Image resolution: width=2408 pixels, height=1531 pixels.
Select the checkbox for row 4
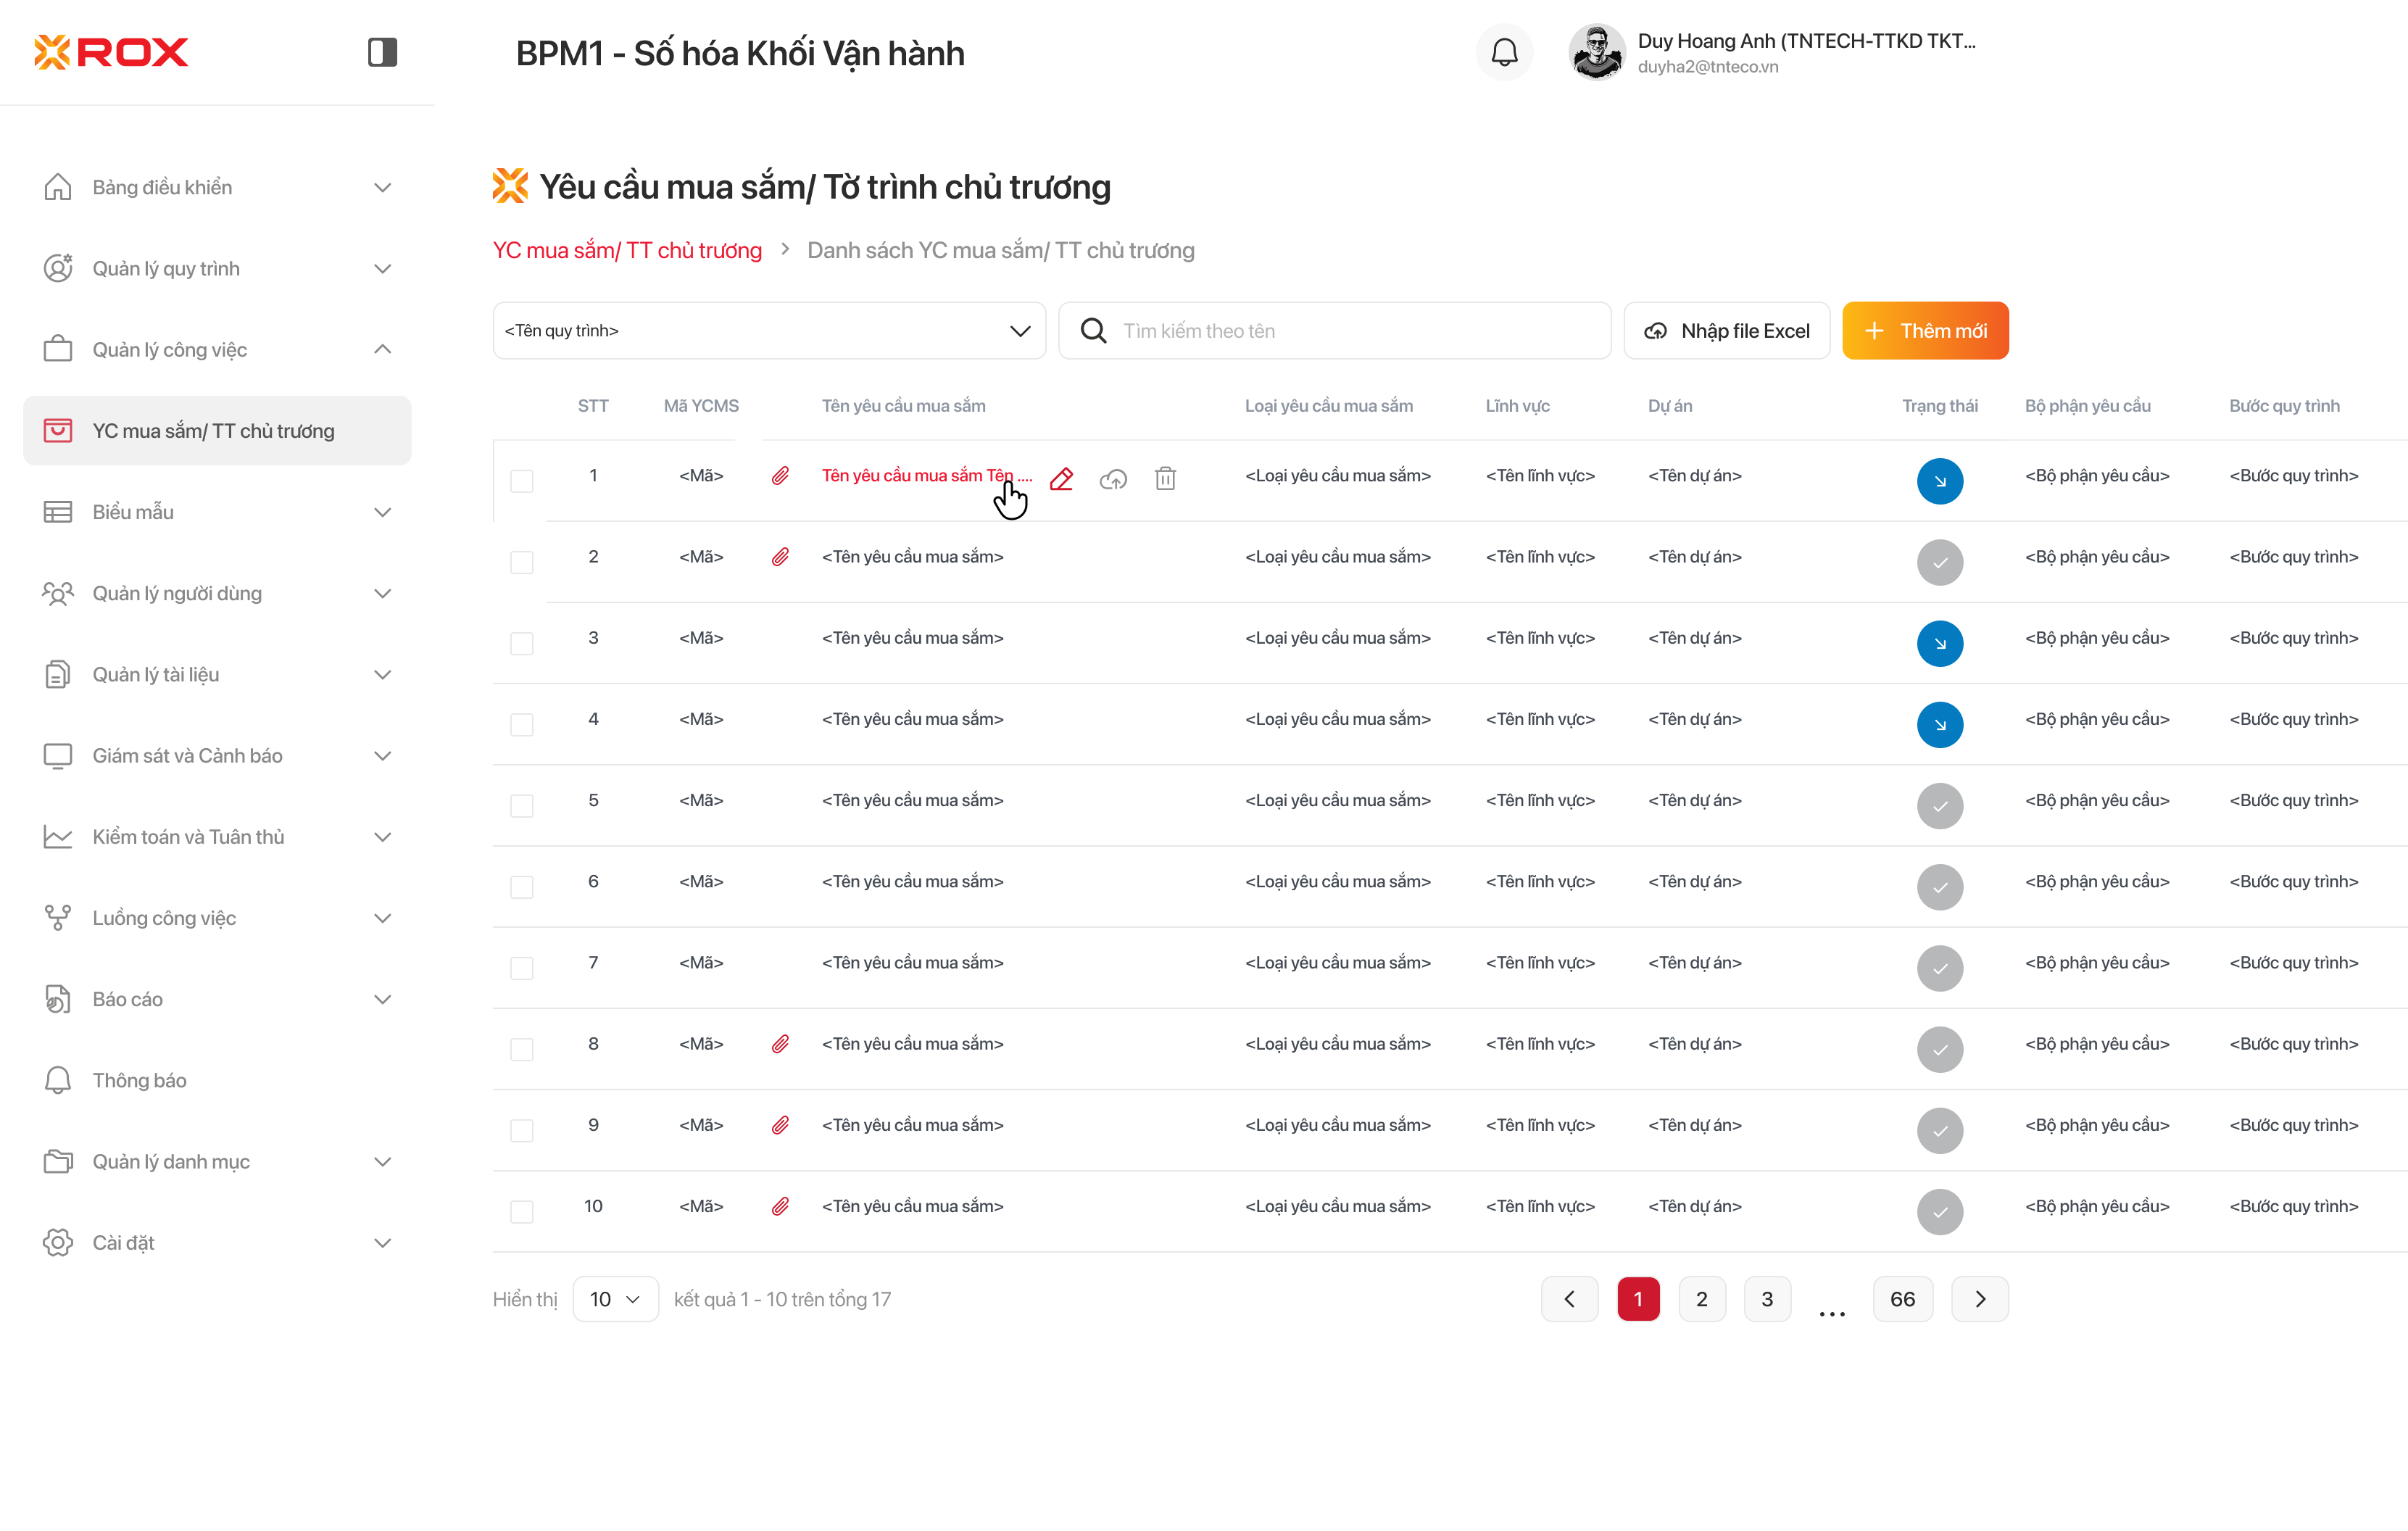pyautogui.click(x=522, y=724)
